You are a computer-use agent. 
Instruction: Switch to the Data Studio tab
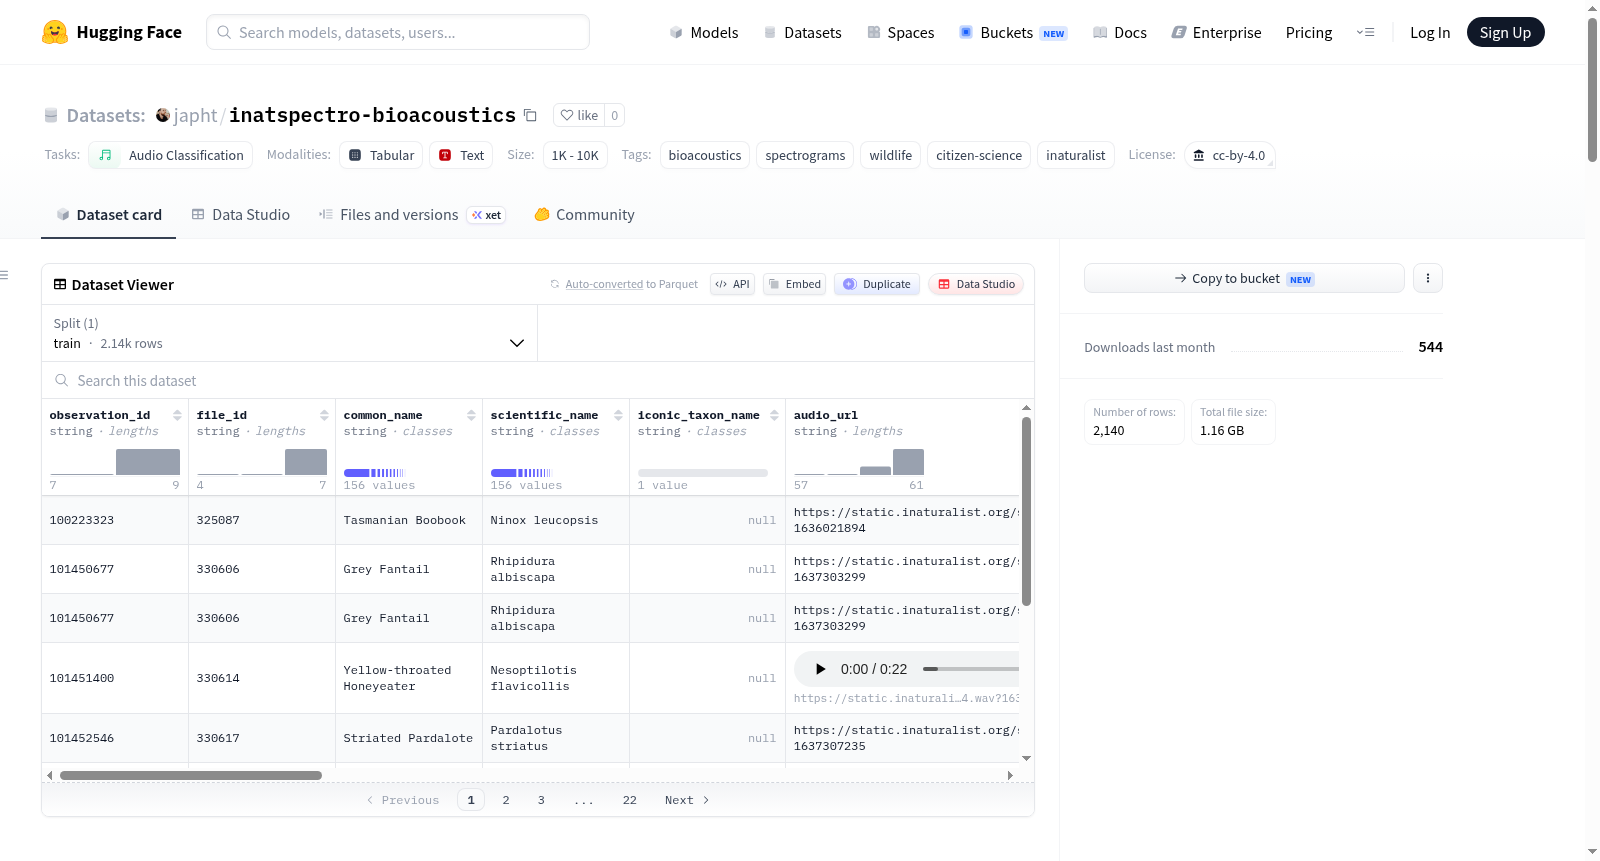[241, 214]
